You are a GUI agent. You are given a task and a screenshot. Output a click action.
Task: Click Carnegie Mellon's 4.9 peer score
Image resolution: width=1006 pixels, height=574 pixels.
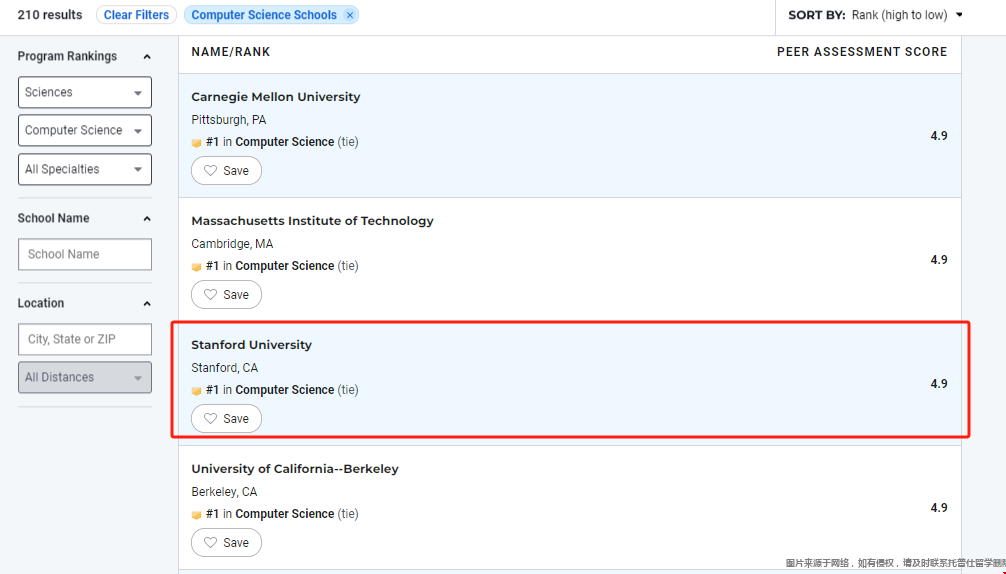pyautogui.click(x=939, y=135)
